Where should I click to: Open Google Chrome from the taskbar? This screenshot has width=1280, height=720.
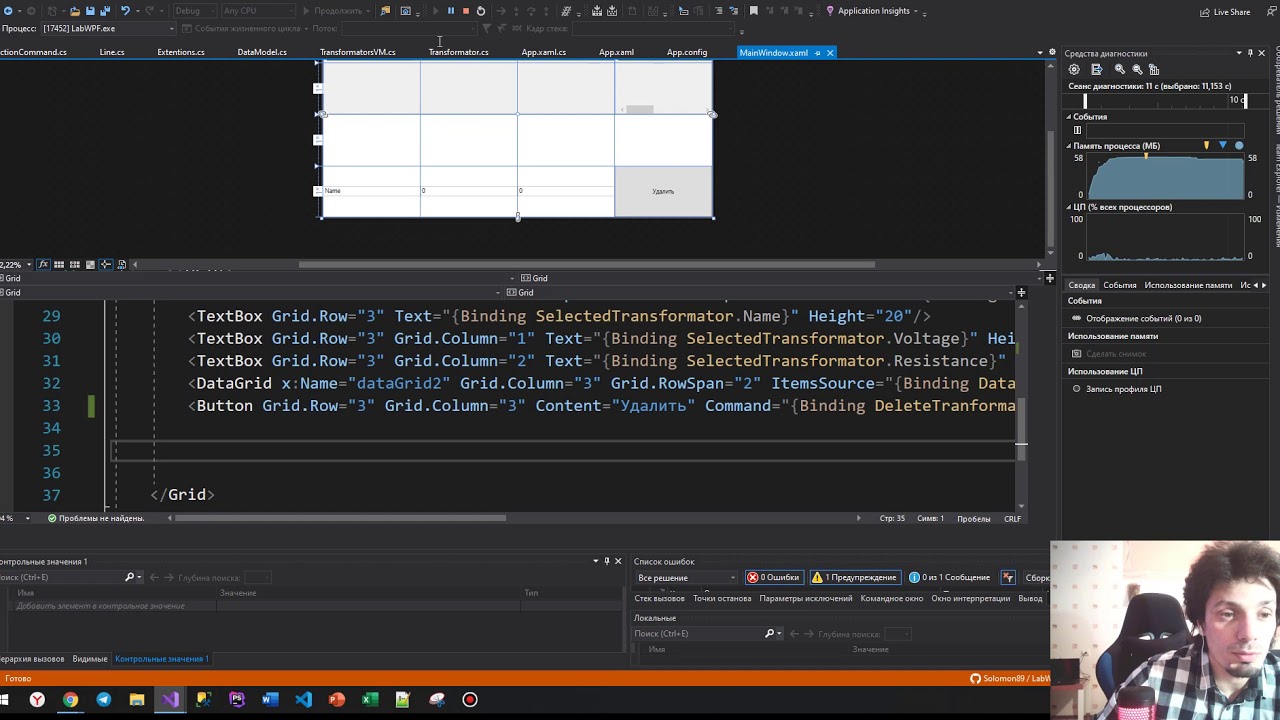[70, 700]
